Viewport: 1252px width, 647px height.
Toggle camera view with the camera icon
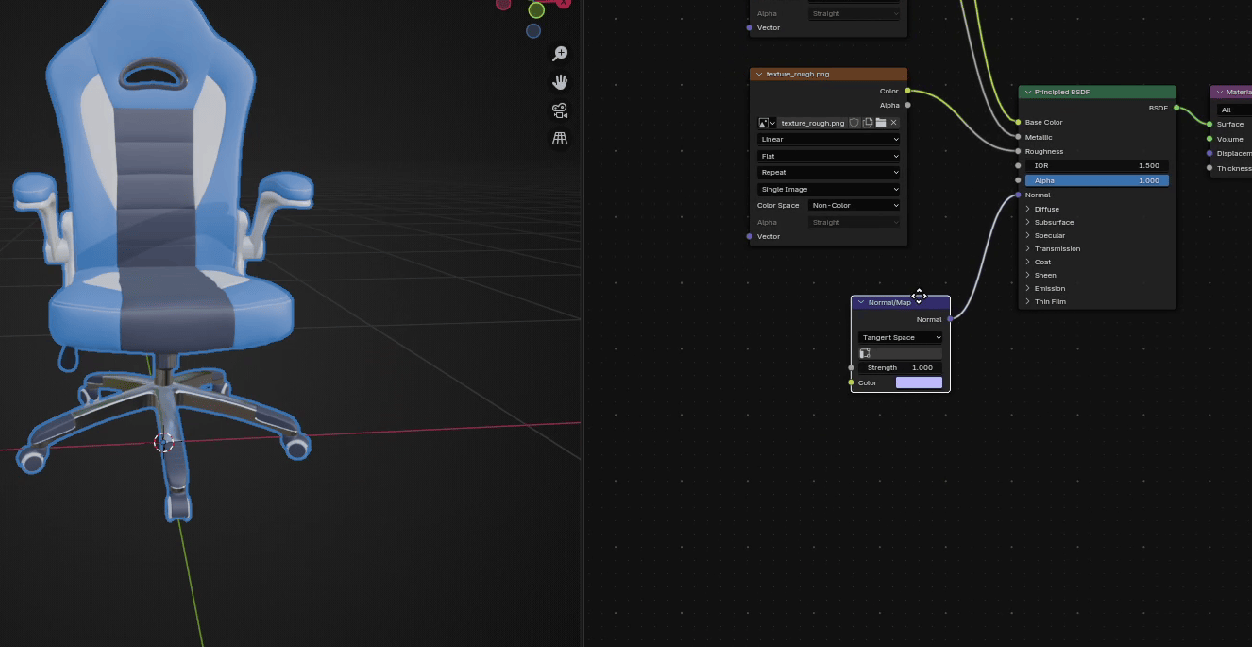(560, 110)
